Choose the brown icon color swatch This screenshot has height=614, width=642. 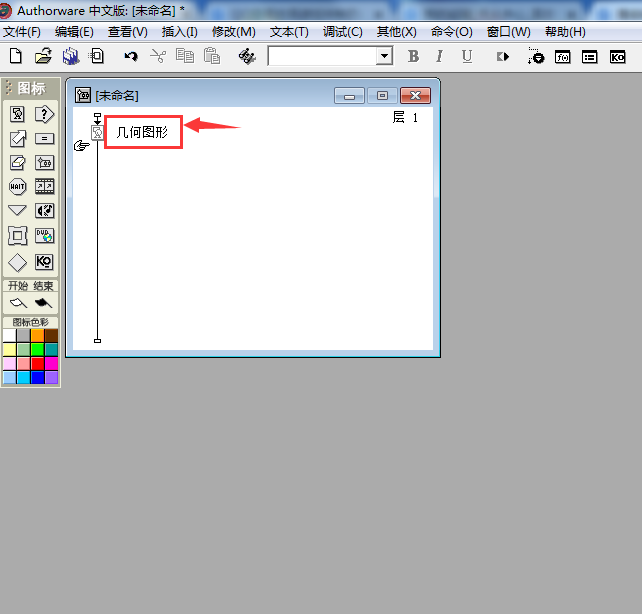[x=51, y=336]
